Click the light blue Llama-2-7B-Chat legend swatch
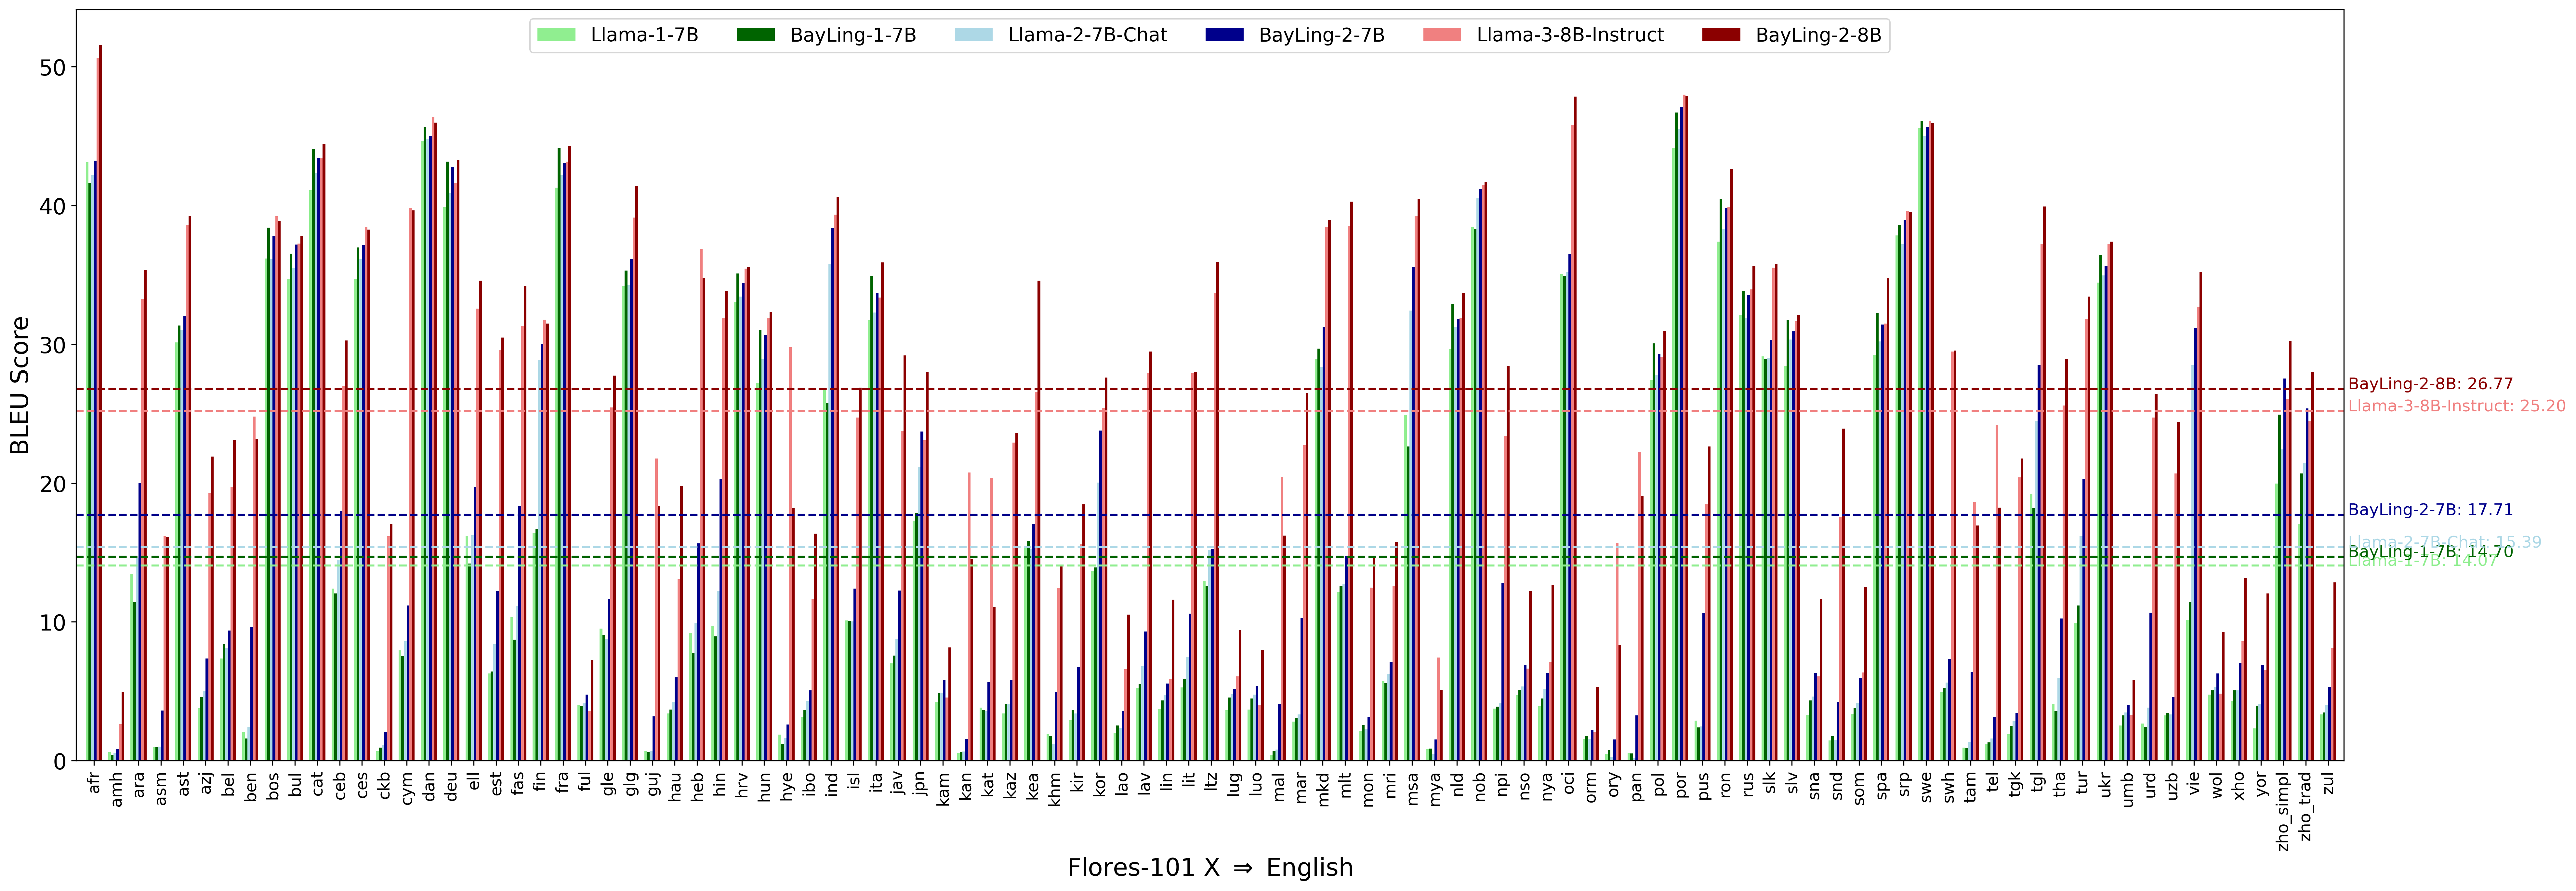Screen dimensions: 2576x891 point(974,35)
